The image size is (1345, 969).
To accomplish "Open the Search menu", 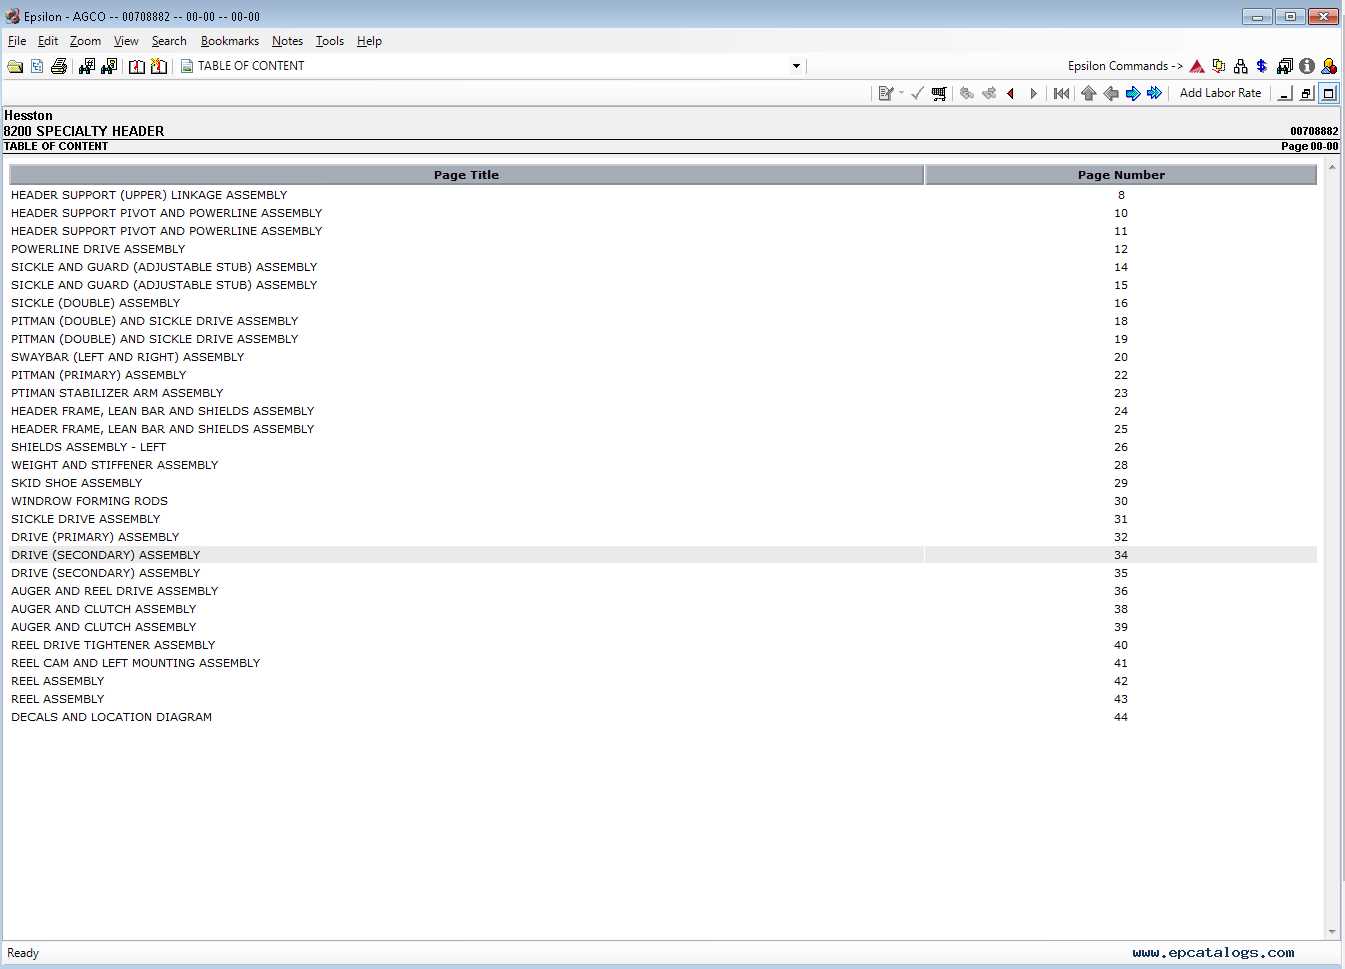I will click(x=169, y=41).
